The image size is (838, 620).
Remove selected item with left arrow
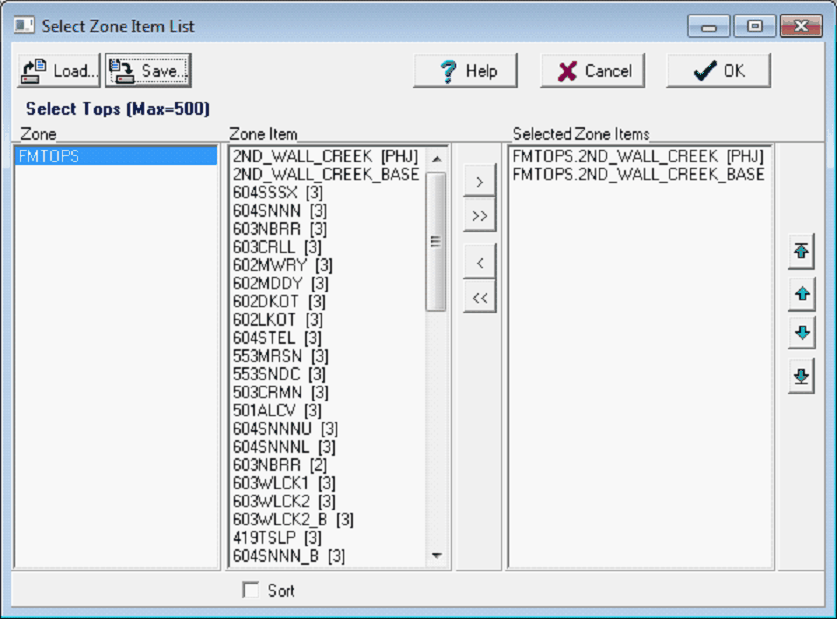tap(480, 263)
